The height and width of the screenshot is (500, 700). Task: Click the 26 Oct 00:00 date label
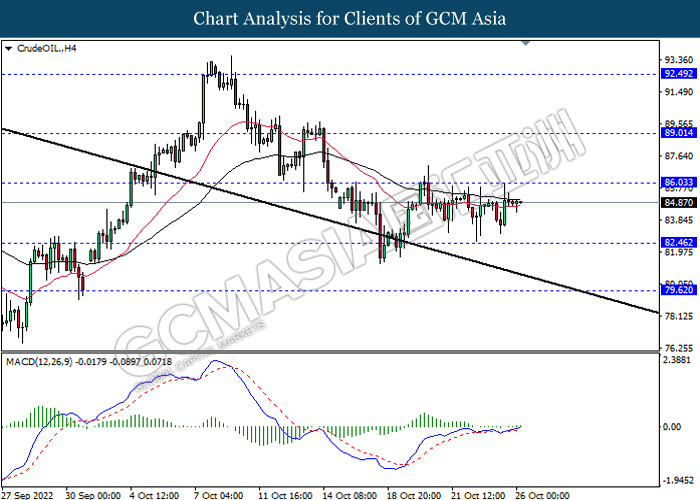click(x=542, y=495)
